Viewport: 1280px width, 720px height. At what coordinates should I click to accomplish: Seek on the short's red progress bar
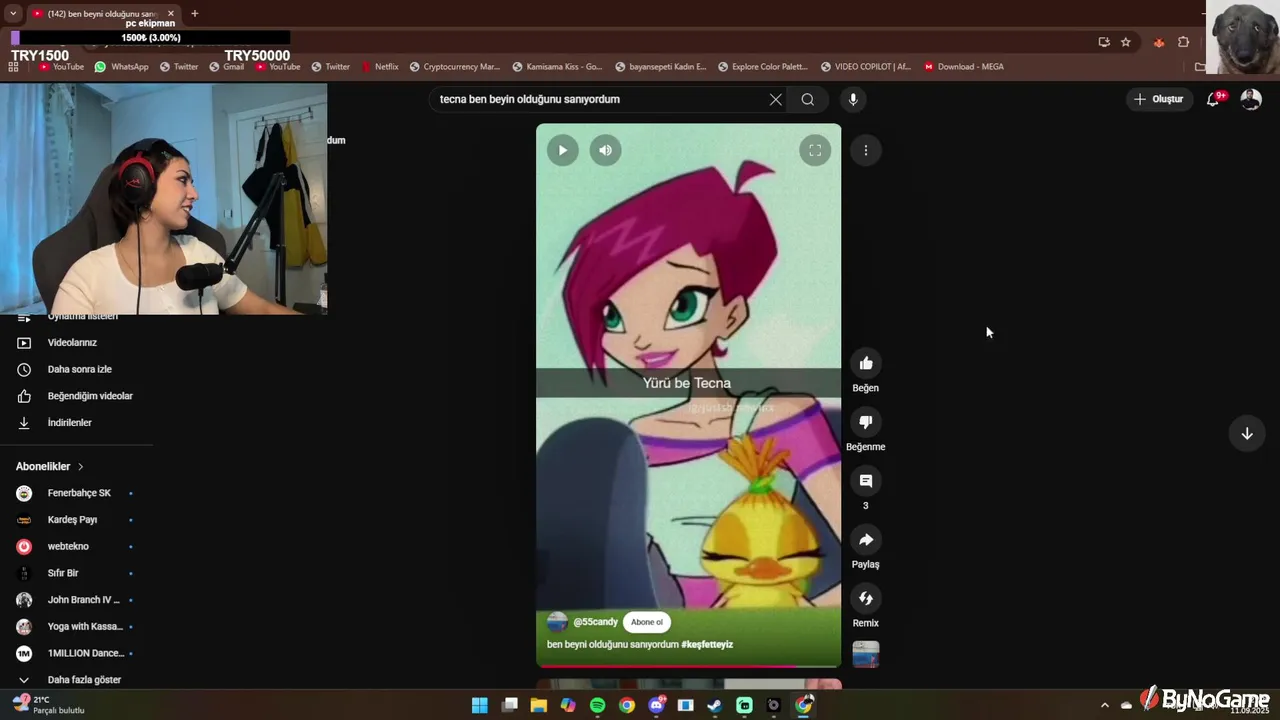tap(688, 666)
